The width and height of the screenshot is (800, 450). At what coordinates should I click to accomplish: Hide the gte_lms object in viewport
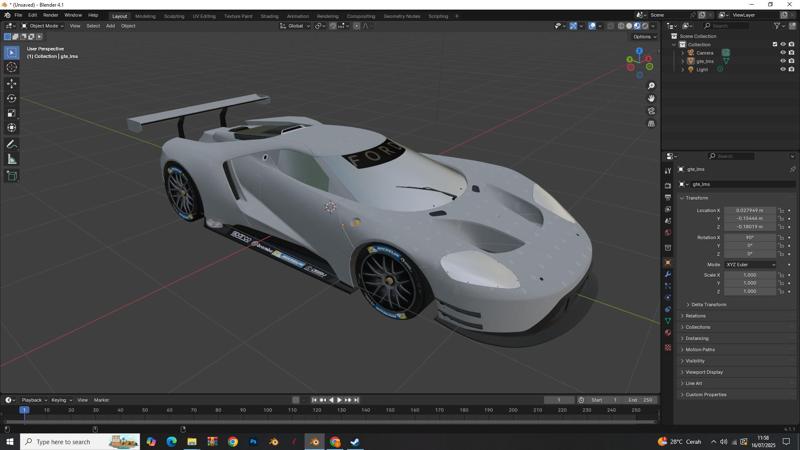click(x=783, y=61)
